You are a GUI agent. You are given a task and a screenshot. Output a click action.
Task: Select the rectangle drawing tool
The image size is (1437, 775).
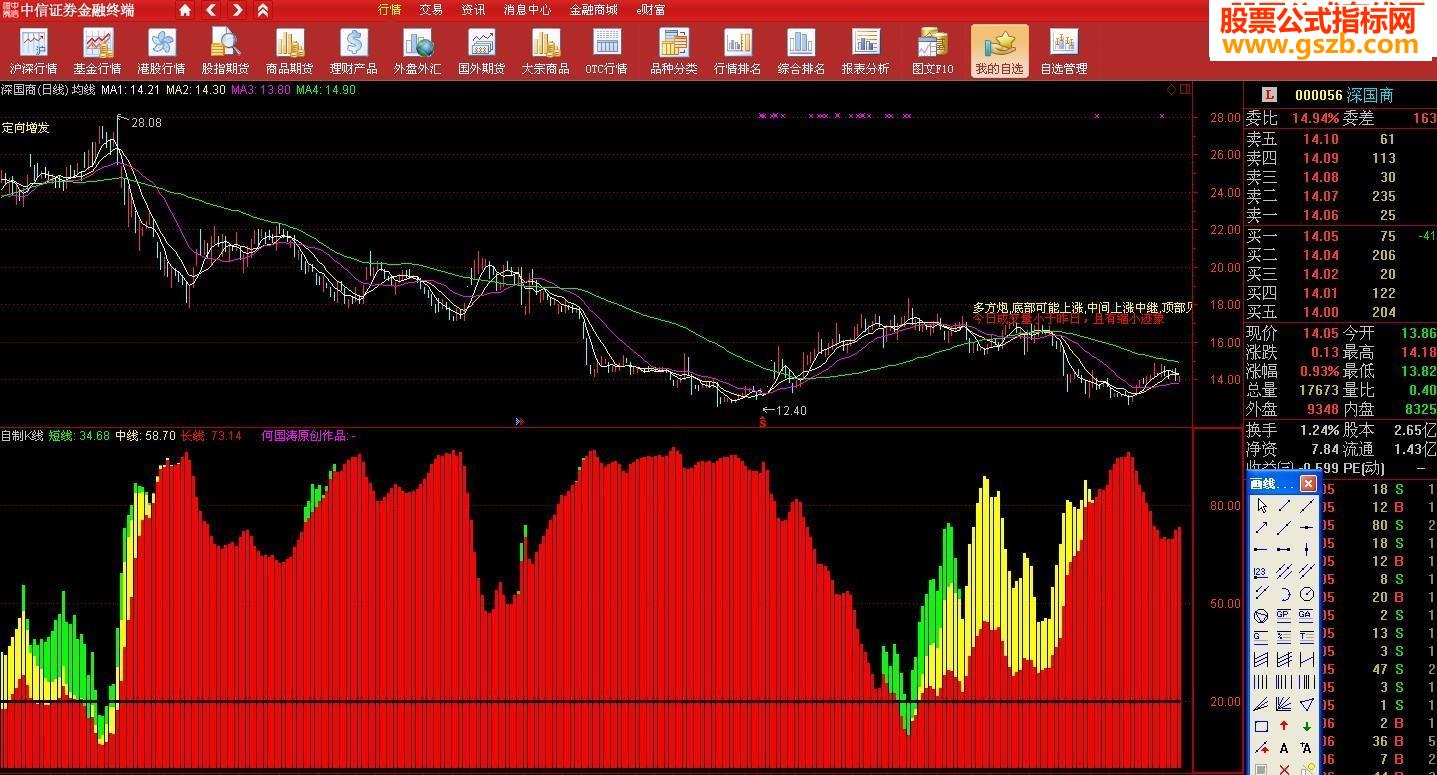(1262, 726)
